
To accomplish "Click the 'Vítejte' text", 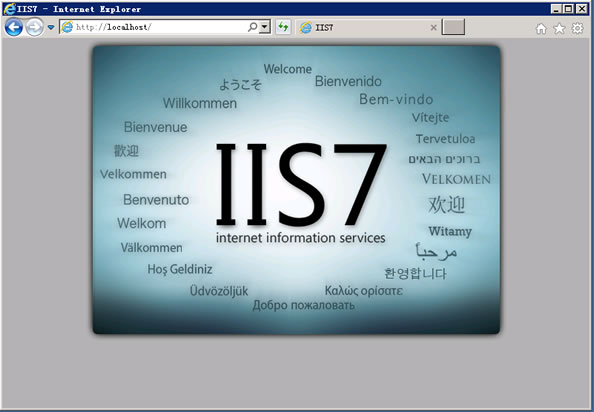I will pyautogui.click(x=430, y=117).
